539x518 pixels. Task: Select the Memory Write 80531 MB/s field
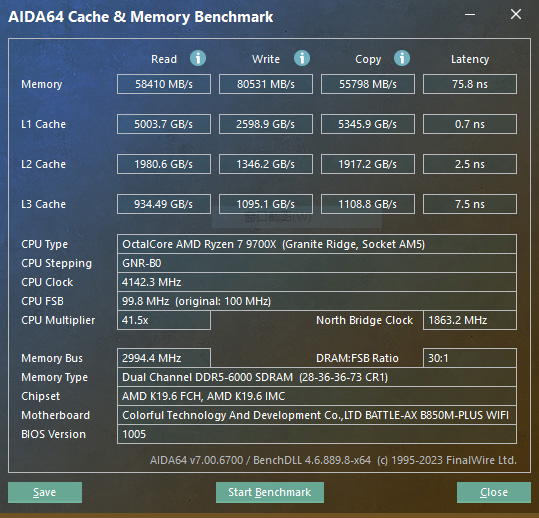pyautogui.click(x=266, y=84)
